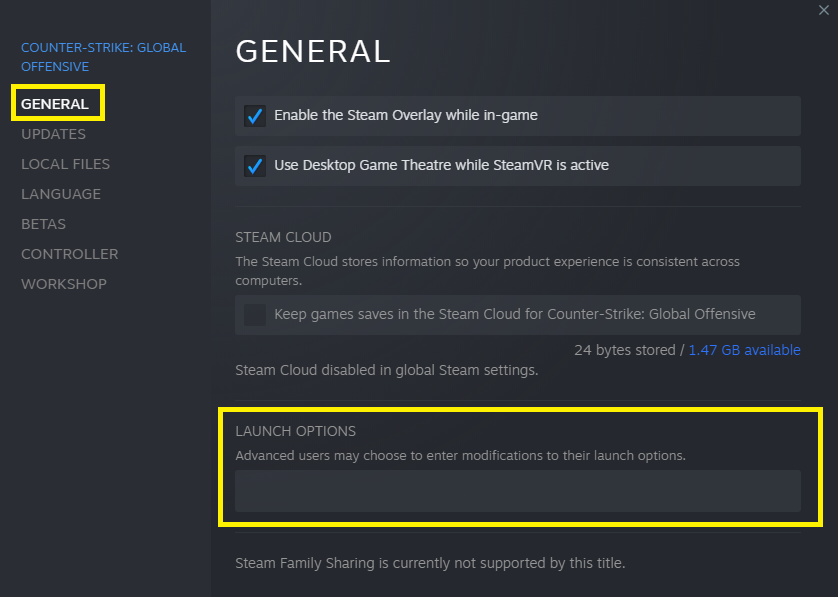The image size is (838, 597).
Task: Open the UPDATES settings section
Action: pos(53,133)
